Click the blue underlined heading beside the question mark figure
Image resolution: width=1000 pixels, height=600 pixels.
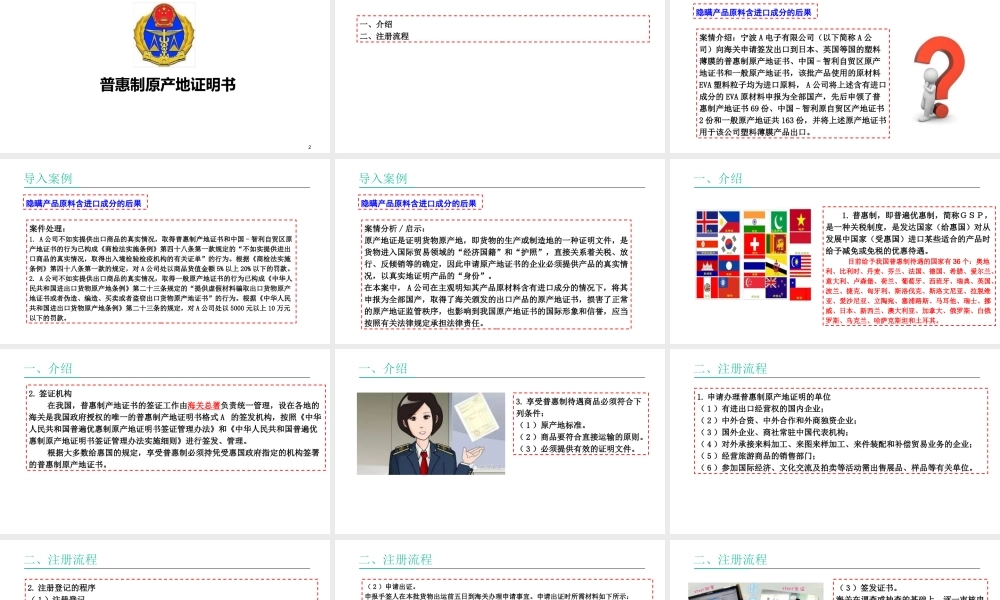(x=755, y=12)
